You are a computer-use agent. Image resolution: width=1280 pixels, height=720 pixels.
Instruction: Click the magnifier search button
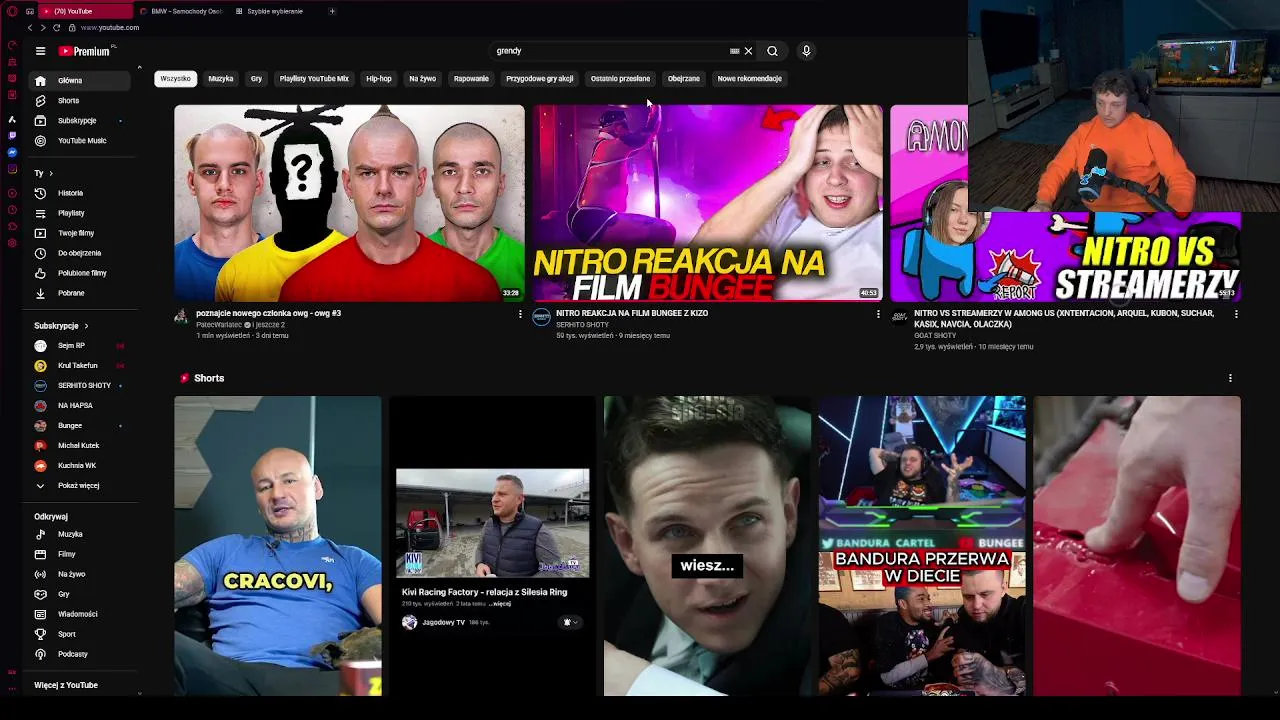(772, 51)
